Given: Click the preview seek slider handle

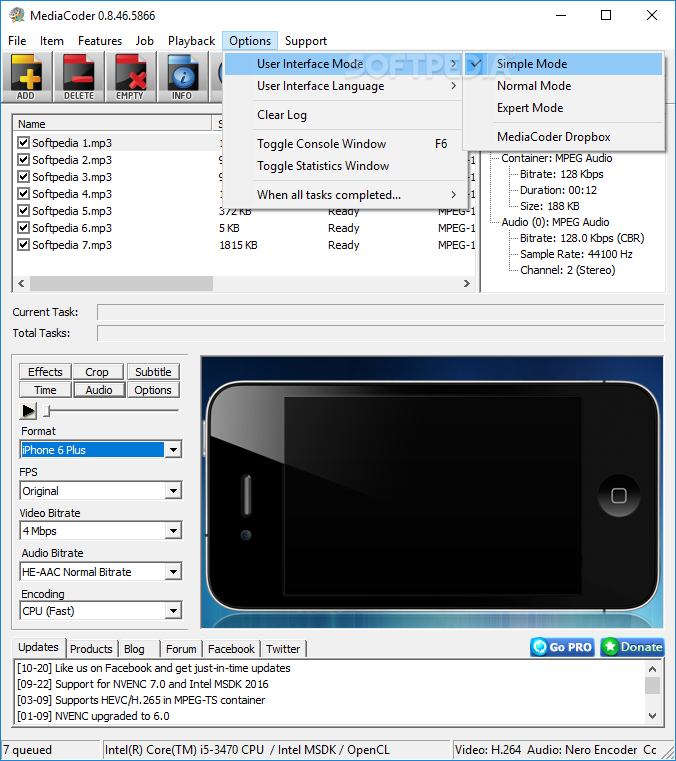Looking at the screenshot, I should click(47, 411).
